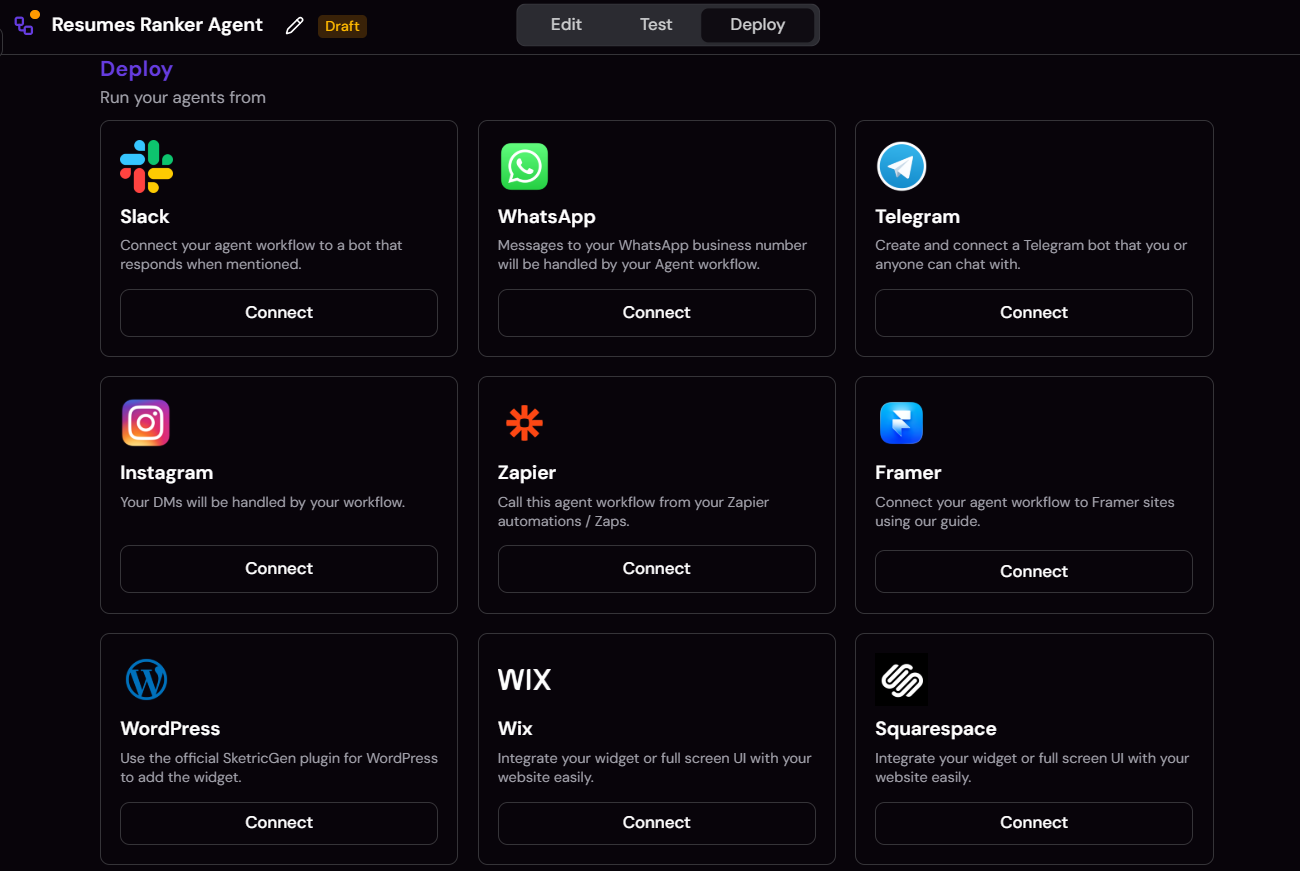The width and height of the screenshot is (1300, 871).
Task: Click the workflow logo icon at top left
Action: coord(26,22)
